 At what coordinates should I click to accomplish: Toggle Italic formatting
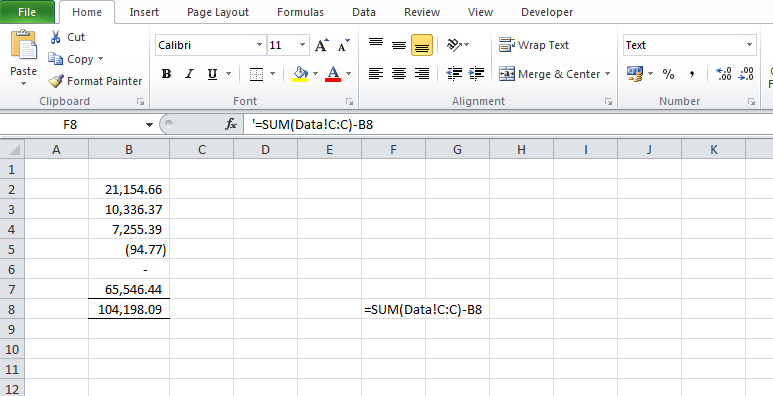coord(189,74)
